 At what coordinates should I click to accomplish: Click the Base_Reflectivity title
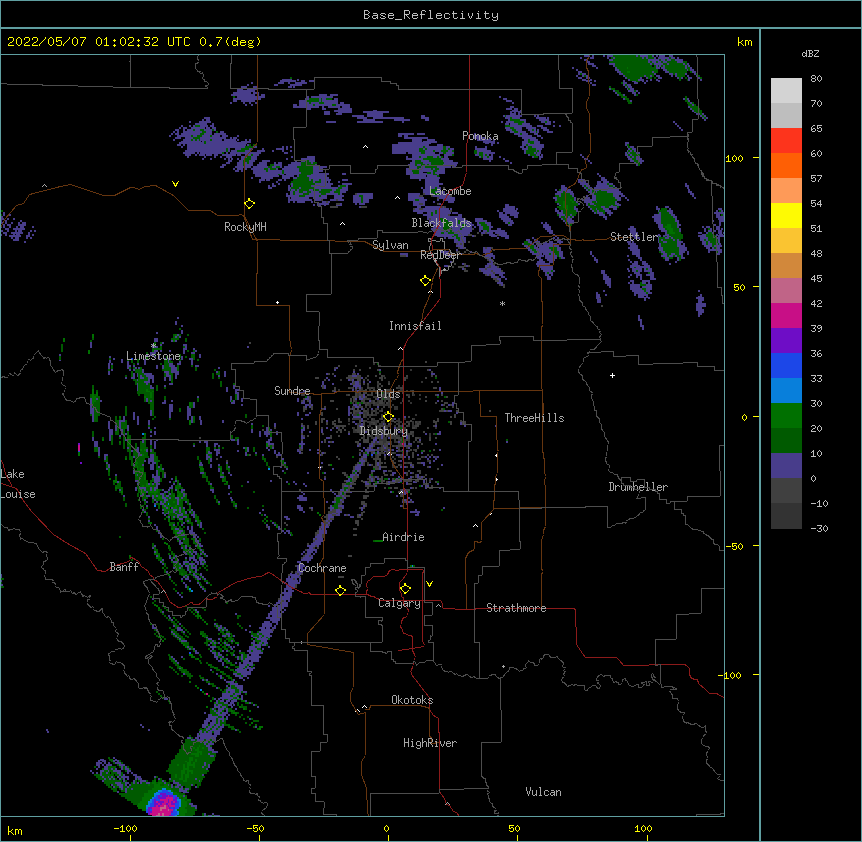click(431, 15)
